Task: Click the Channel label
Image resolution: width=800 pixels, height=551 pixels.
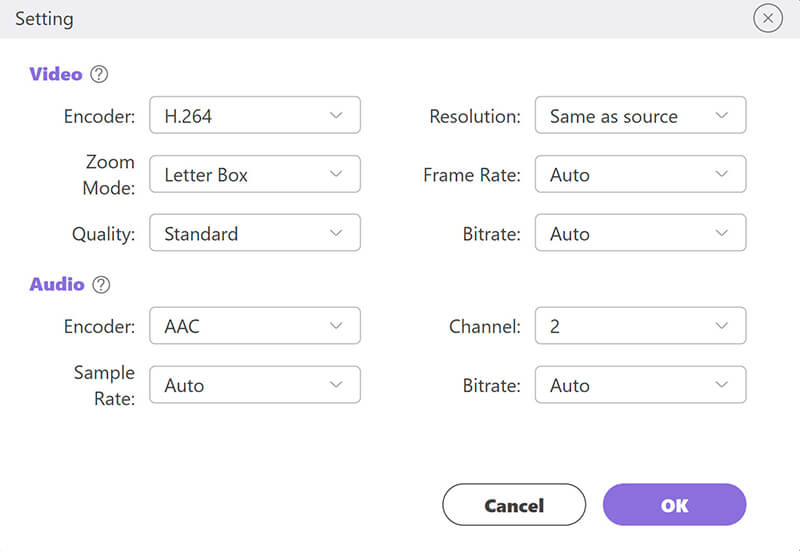Action: pos(485,327)
